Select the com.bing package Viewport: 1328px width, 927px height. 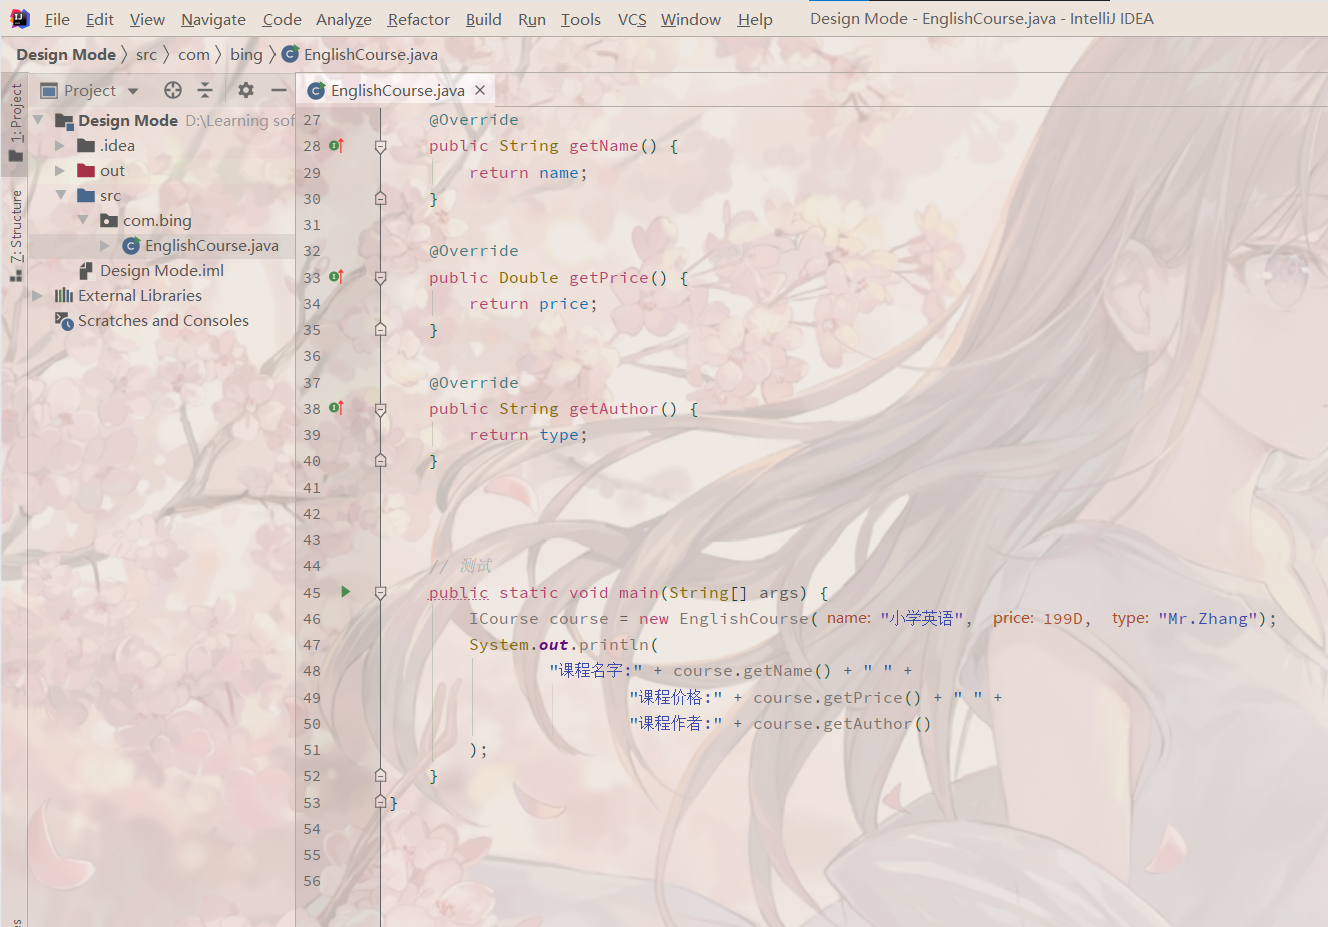pyautogui.click(x=157, y=220)
